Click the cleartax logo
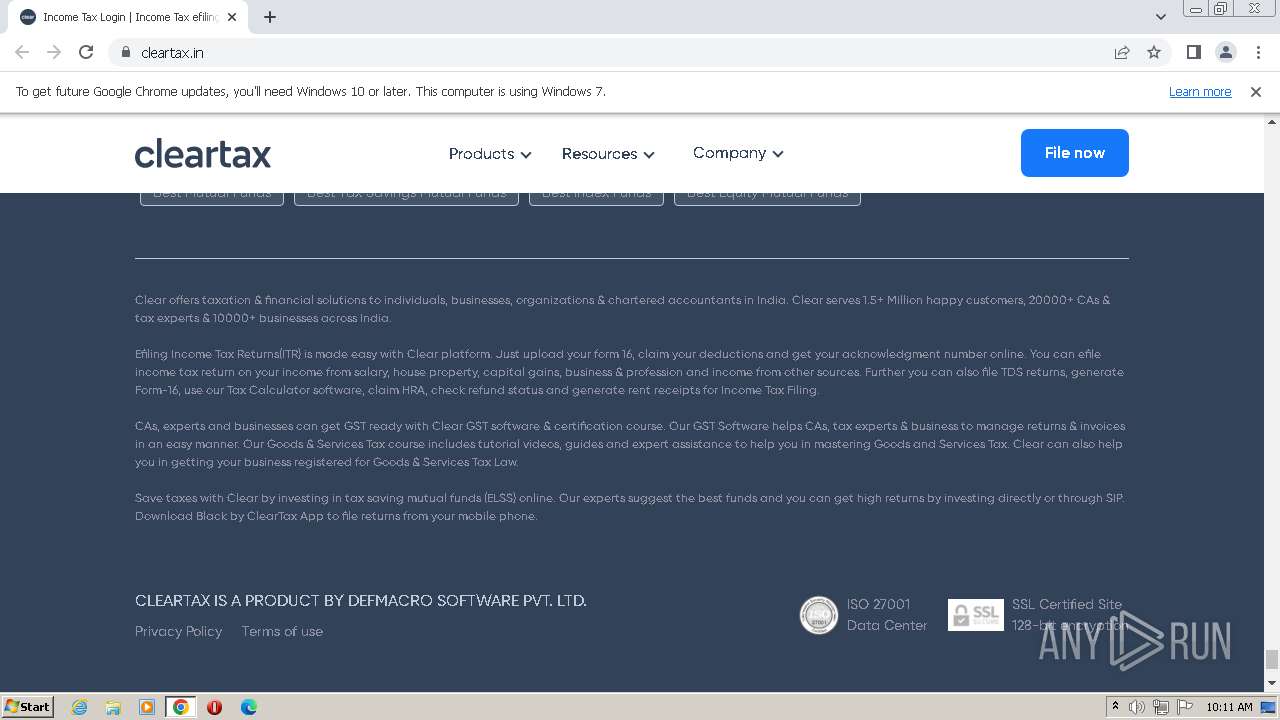This screenshot has height=720, width=1280. (x=203, y=153)
